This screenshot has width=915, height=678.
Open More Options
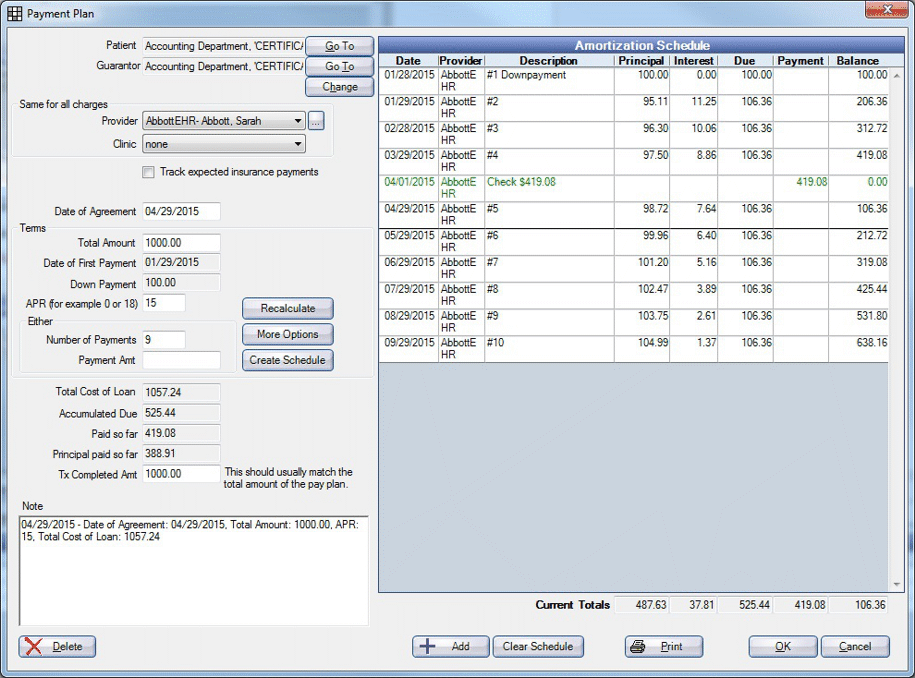287,334
